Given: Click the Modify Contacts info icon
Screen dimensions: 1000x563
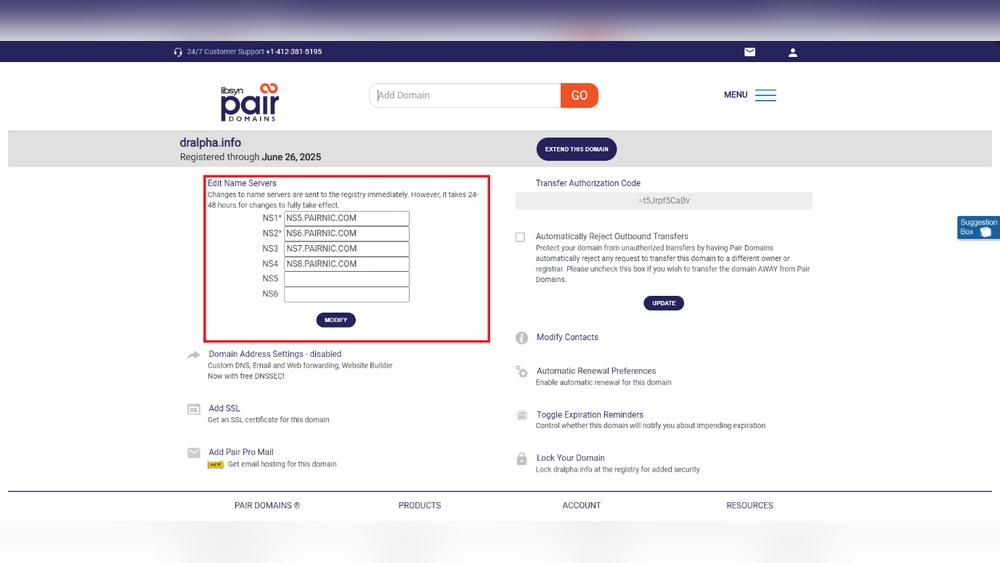Looking at the screenshot, I should coord(521,338).
